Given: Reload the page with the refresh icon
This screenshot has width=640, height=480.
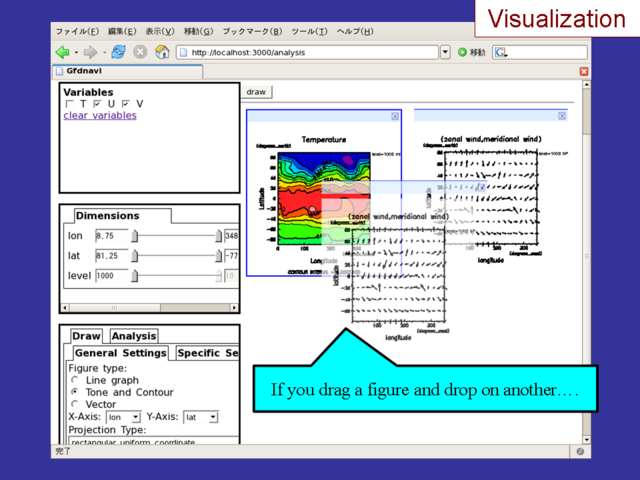Looking at the screenshot, I should pos(118,52).
